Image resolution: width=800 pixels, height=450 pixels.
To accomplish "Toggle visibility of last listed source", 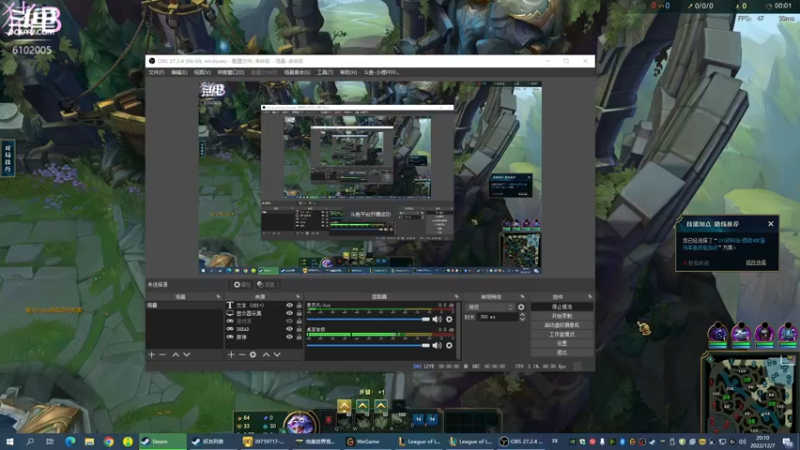I will point(289,337).
